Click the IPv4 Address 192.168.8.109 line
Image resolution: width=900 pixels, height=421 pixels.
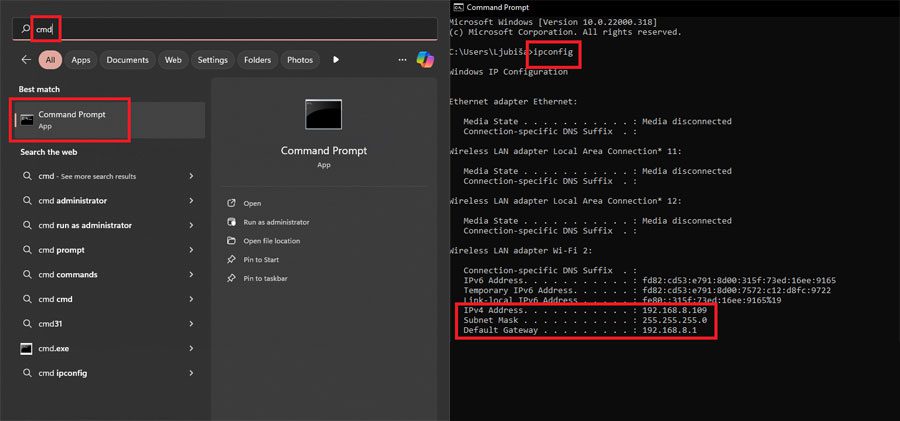click(x=585, y=311)
